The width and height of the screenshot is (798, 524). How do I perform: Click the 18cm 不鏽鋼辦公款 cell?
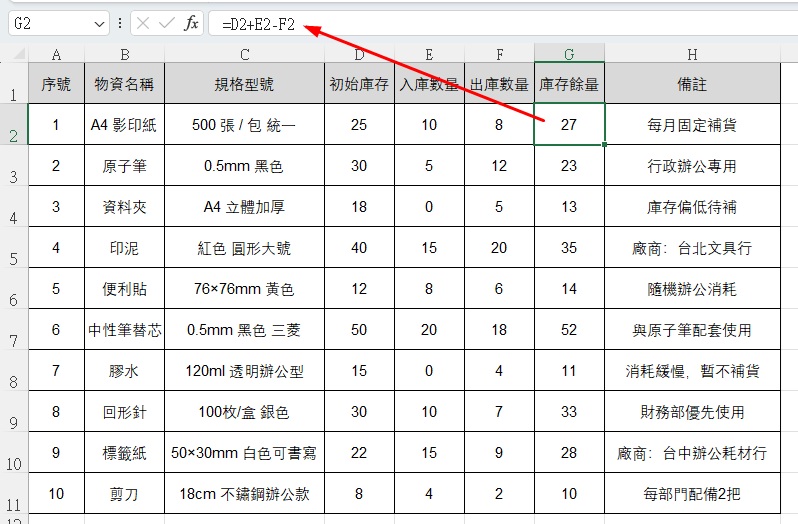pyautogui.click(x=244, y=493)
